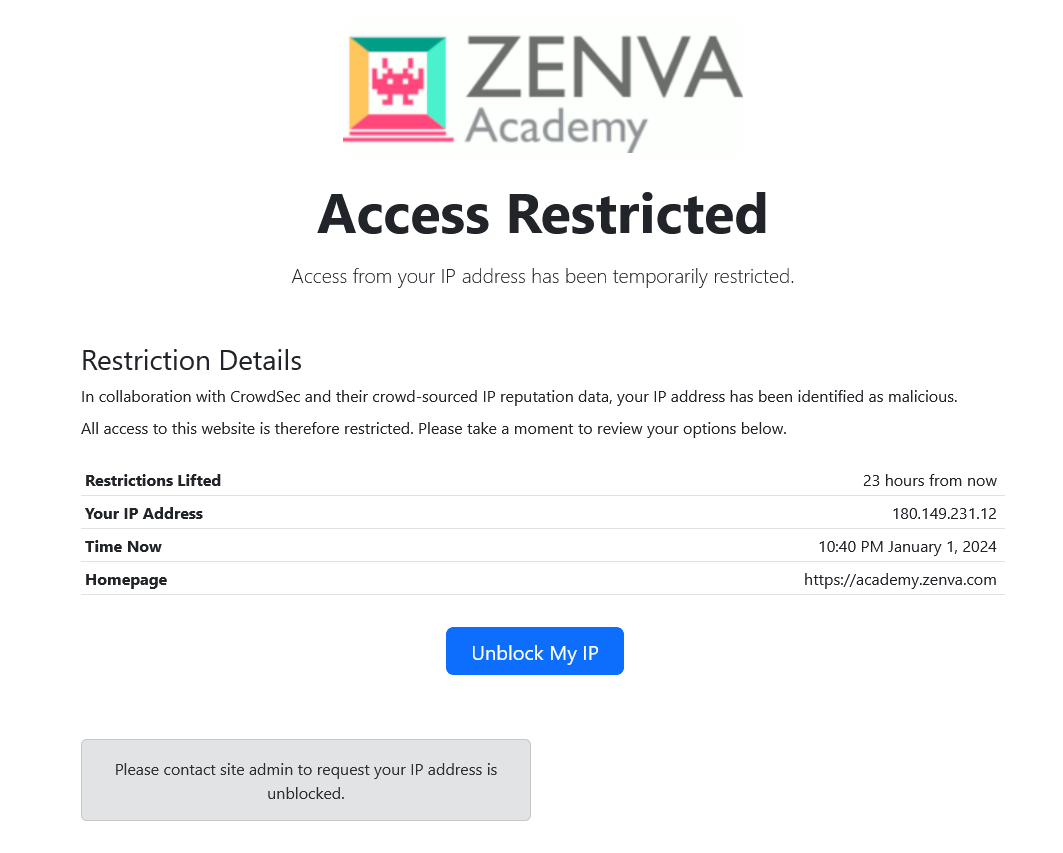This screenshot has height=853, width=1063.
Task: Click the Homepage row label
Action: 126,580
